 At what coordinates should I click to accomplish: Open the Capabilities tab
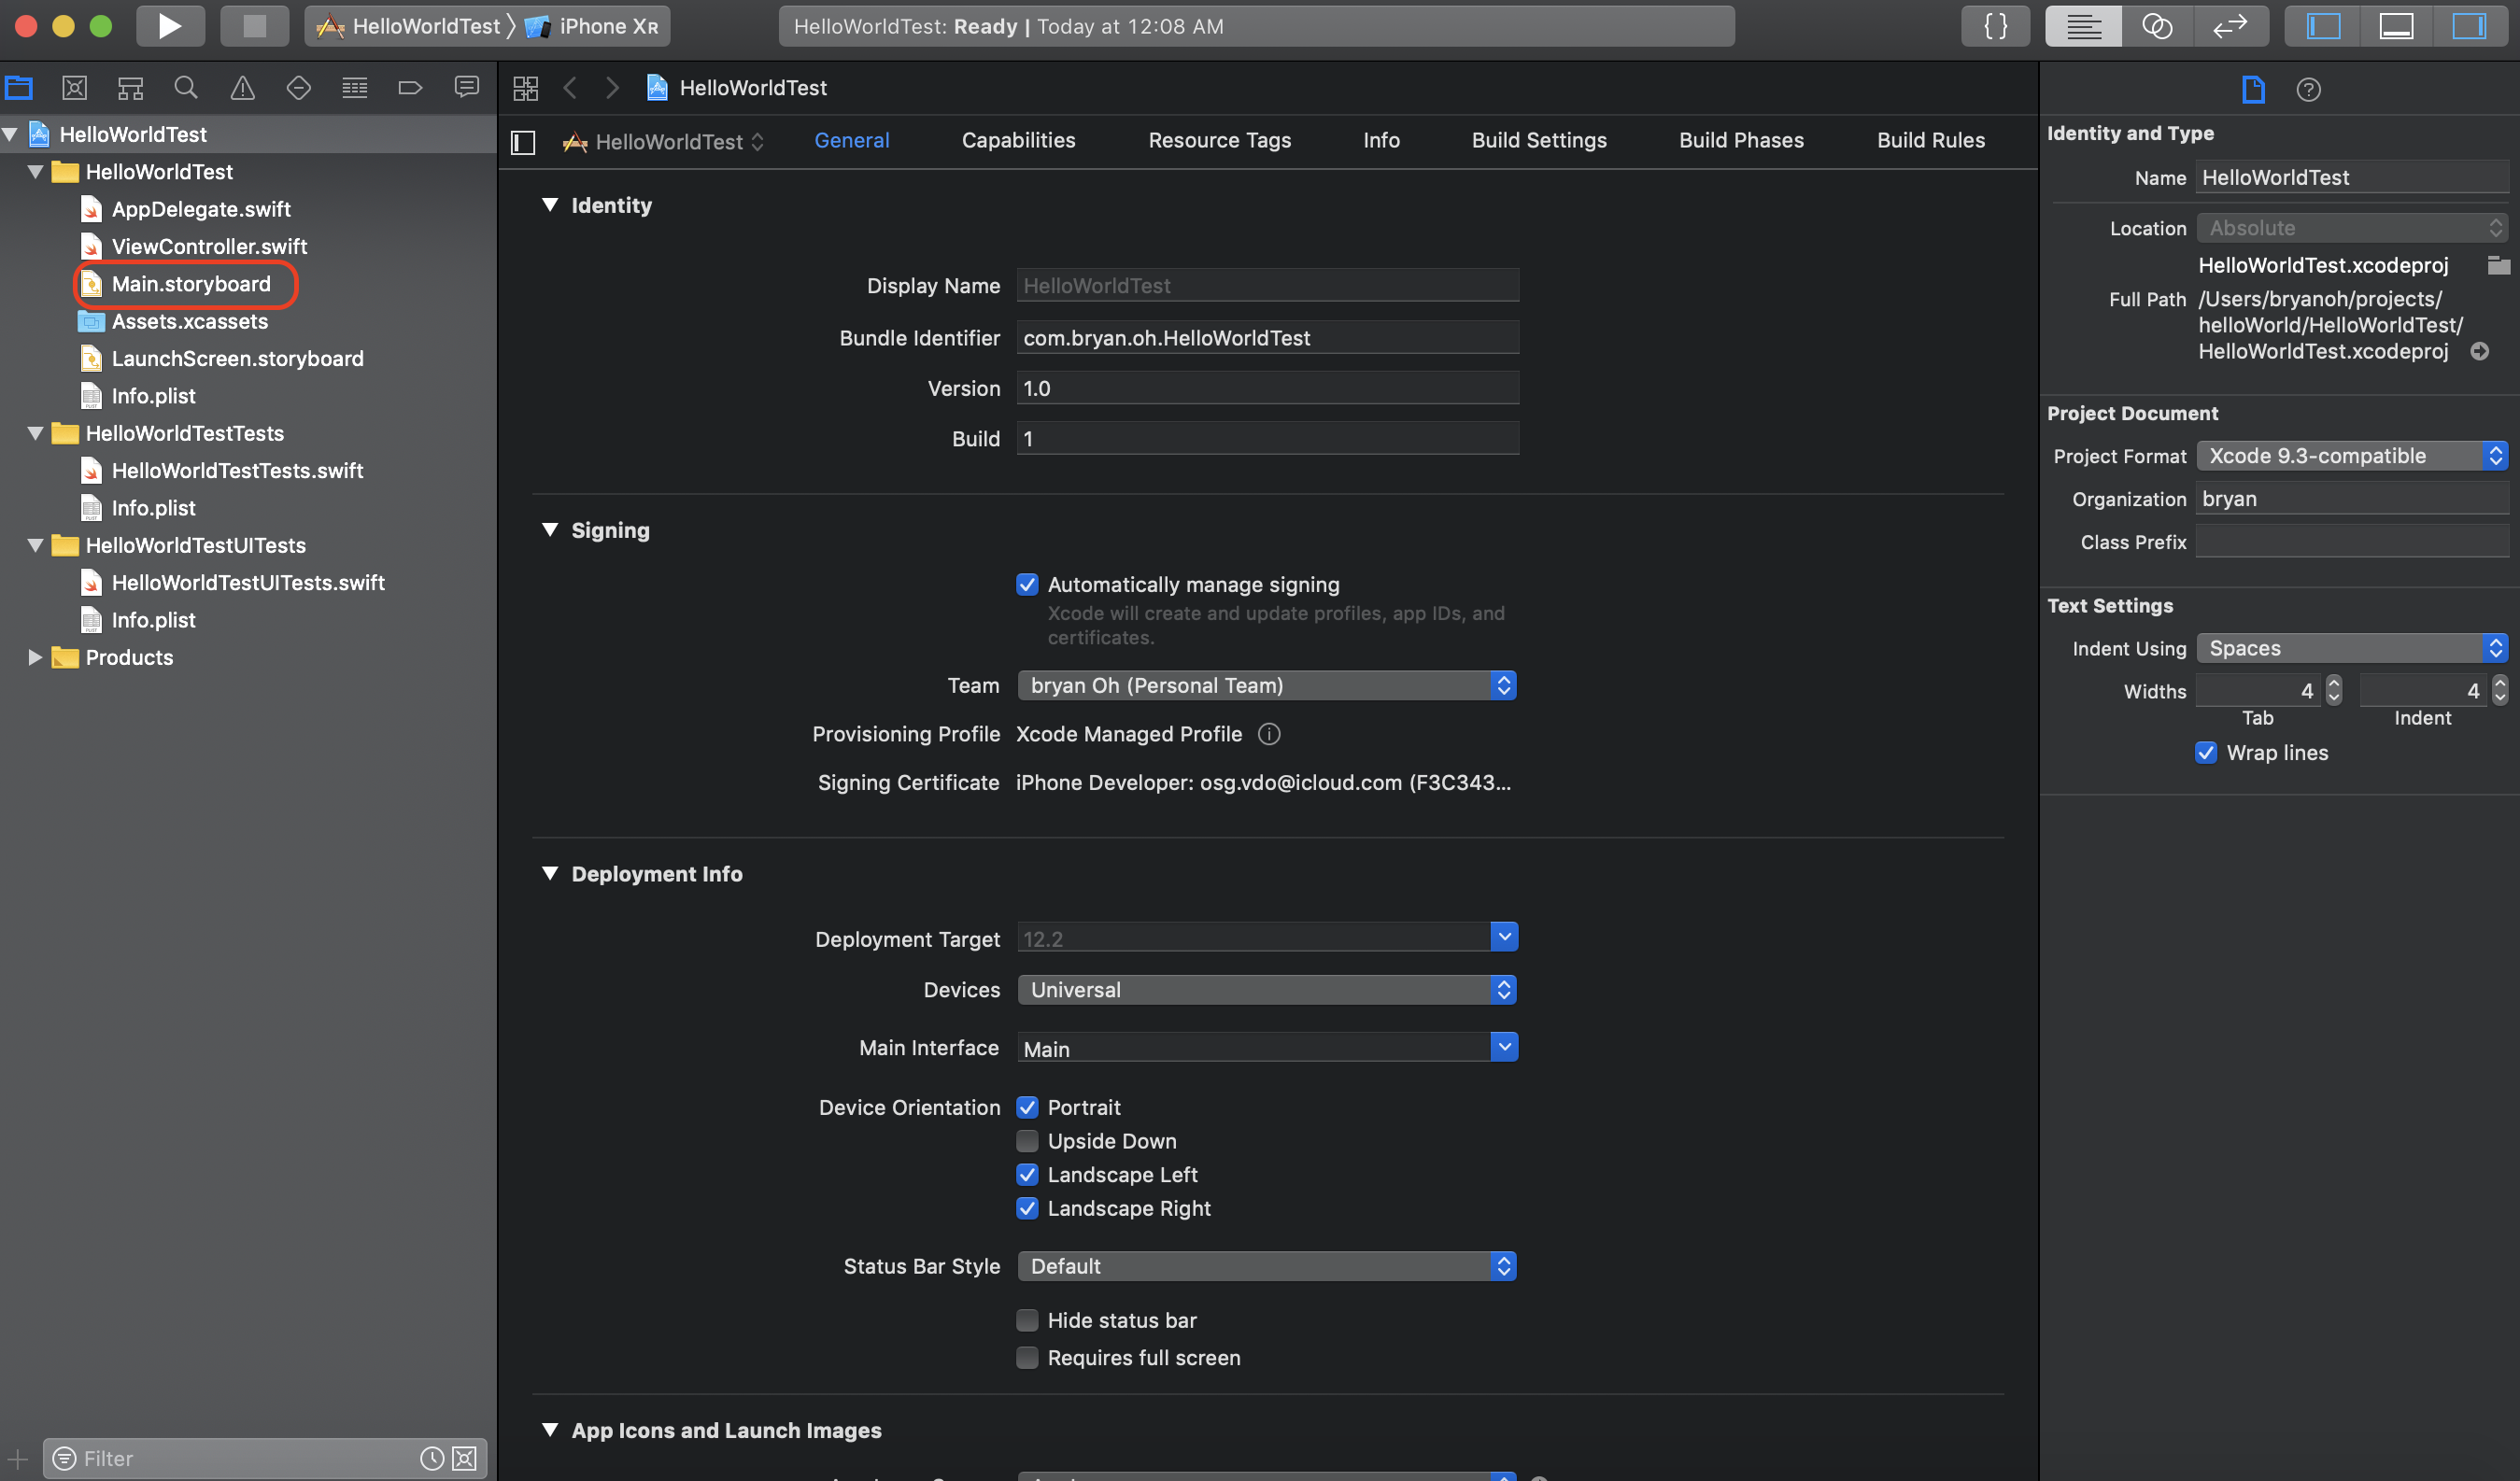pyautogui.click(x=1018, y=140)
